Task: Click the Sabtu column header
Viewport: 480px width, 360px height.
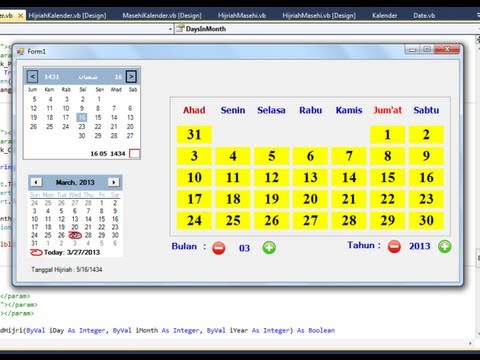Action: [426, 110]
